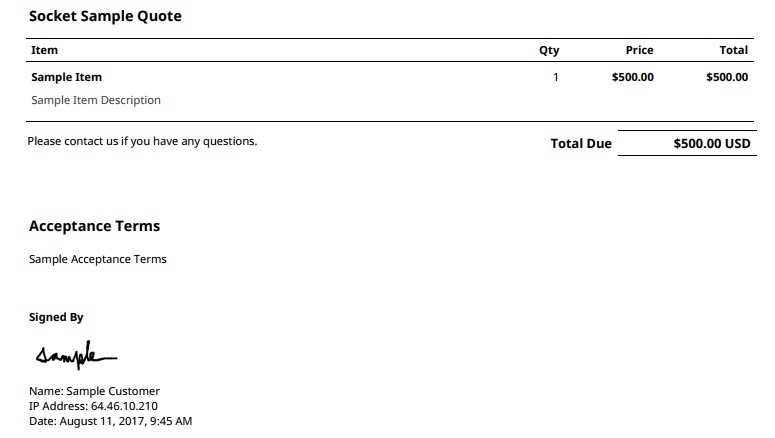Click the Price column header
This screenshot has width=775, height=438.
[640, 50]
